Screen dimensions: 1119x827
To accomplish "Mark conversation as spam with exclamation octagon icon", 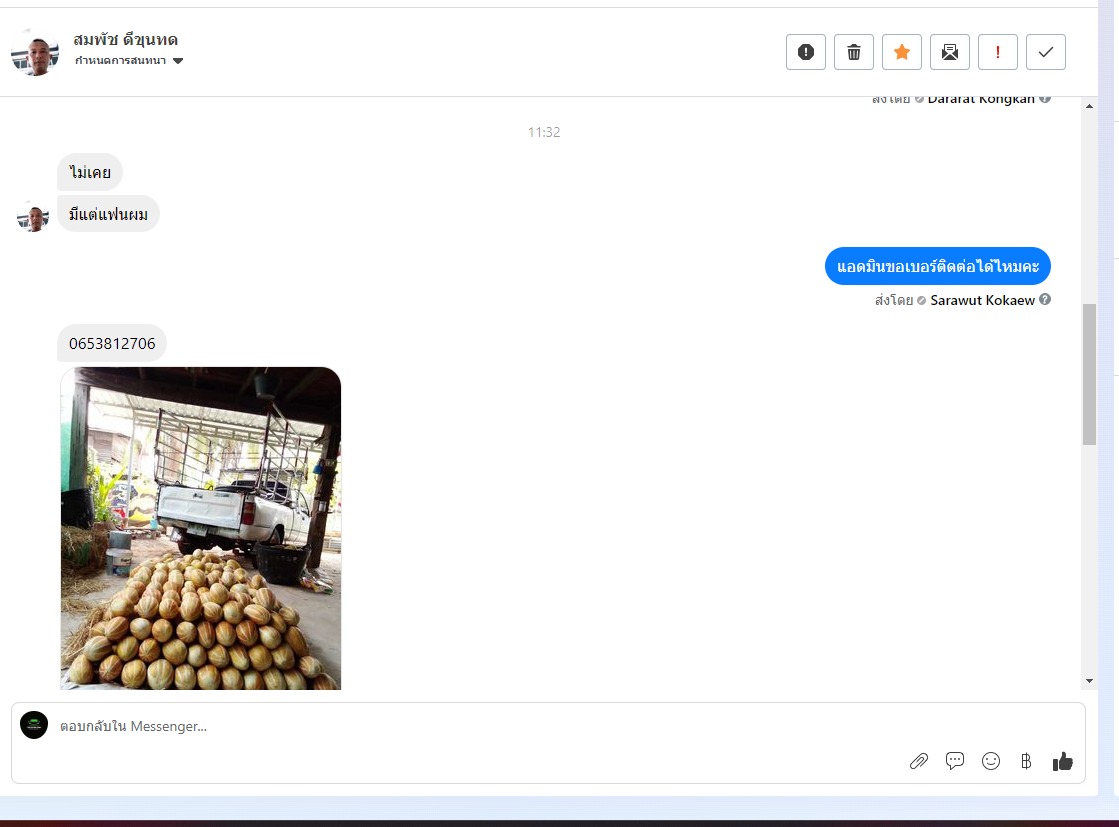I will (x=806, y=52).
